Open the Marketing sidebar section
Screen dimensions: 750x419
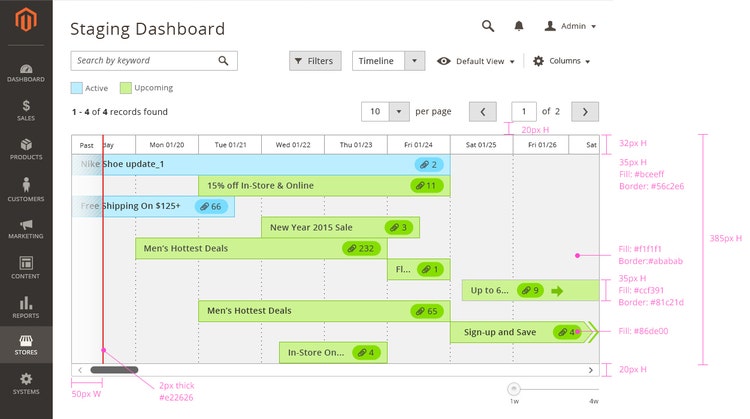point(26,229)
